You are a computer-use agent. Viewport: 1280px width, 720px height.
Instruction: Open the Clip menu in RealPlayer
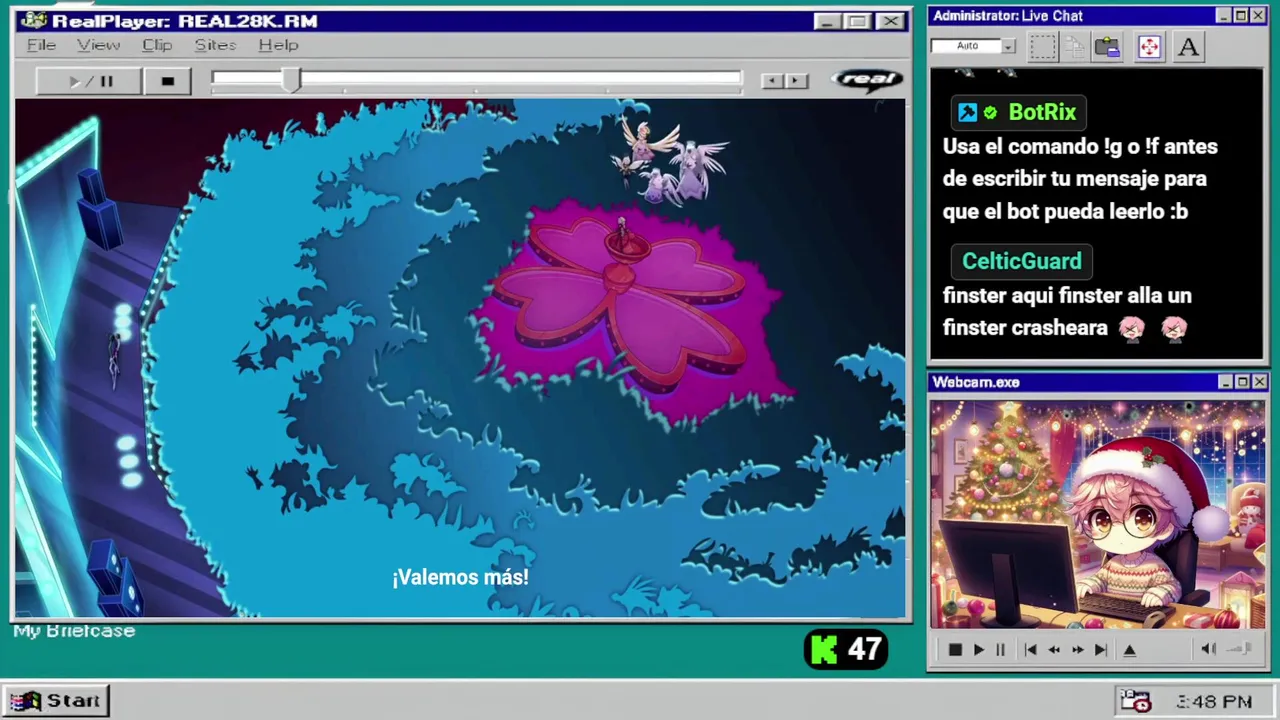point(157,45)
